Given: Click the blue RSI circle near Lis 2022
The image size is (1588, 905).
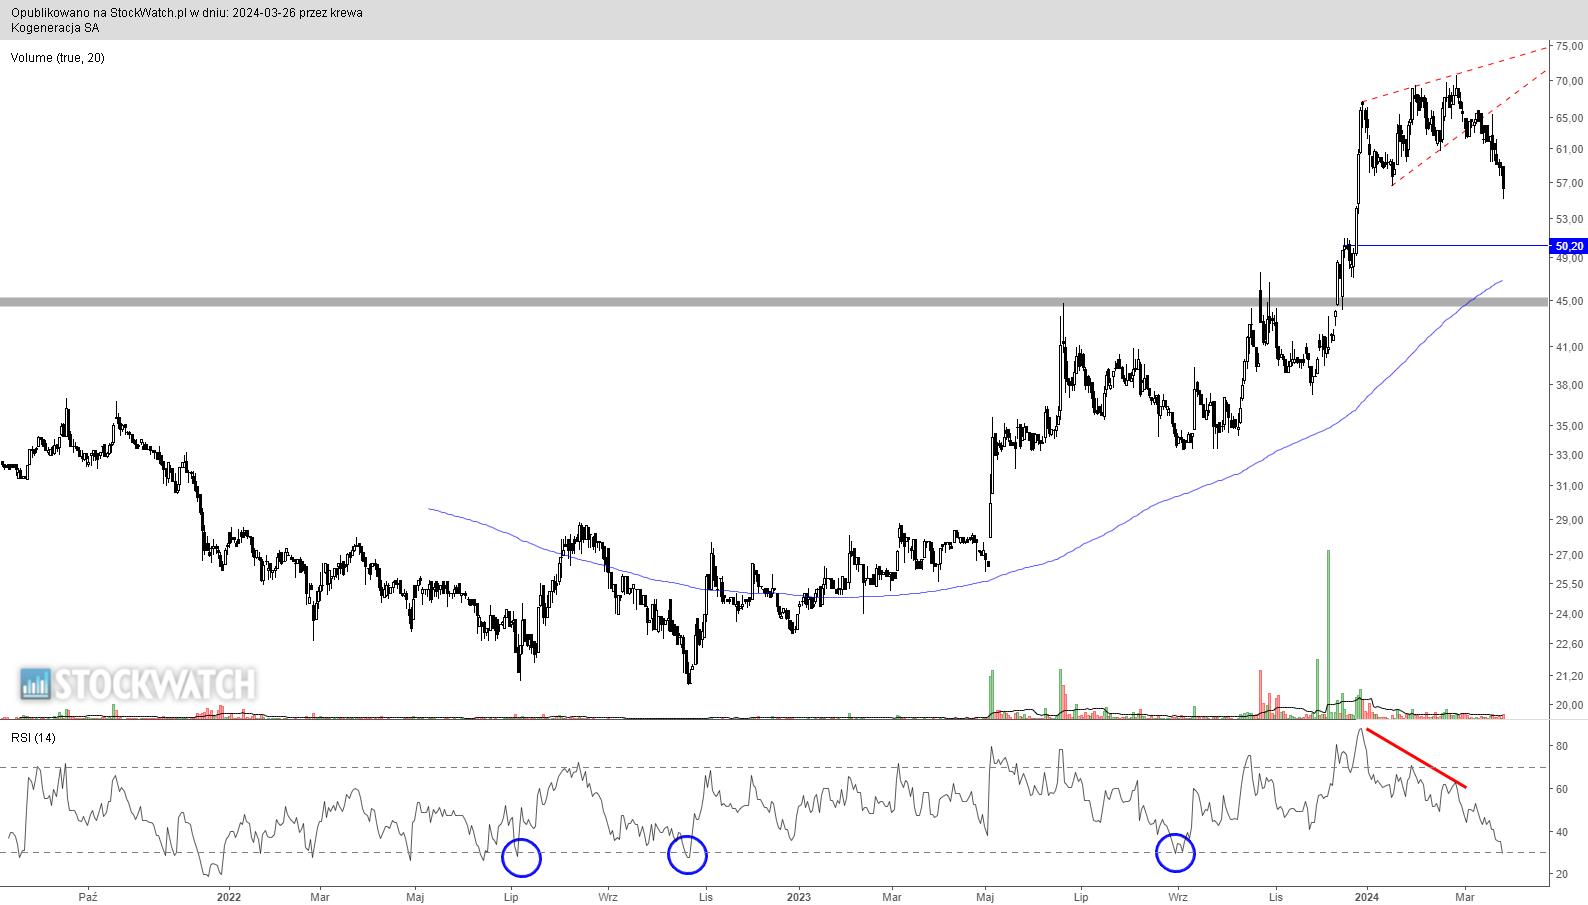Looking at the screenshot, I should pyautogui.click(x=687, y=854).
